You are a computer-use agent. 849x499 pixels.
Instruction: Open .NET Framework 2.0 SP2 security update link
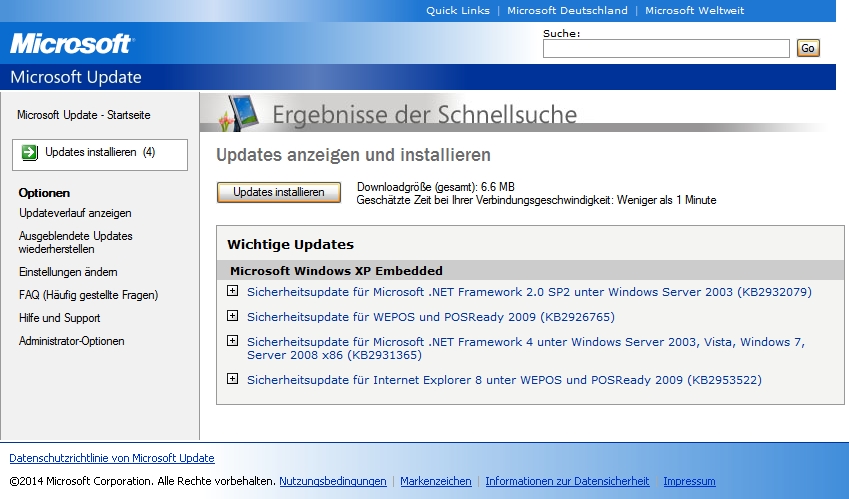(529, 292)
